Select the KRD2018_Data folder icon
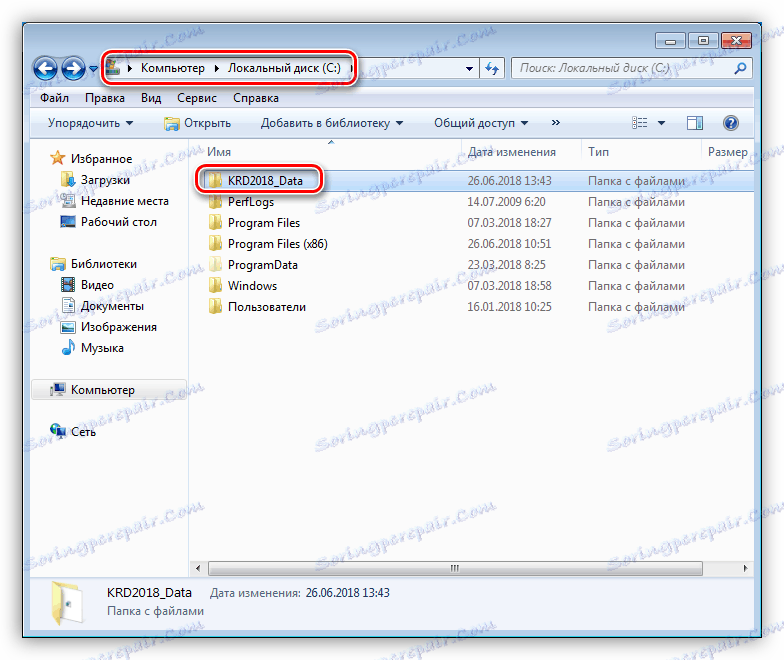The image size is (784, 660). tap(215, 180)
